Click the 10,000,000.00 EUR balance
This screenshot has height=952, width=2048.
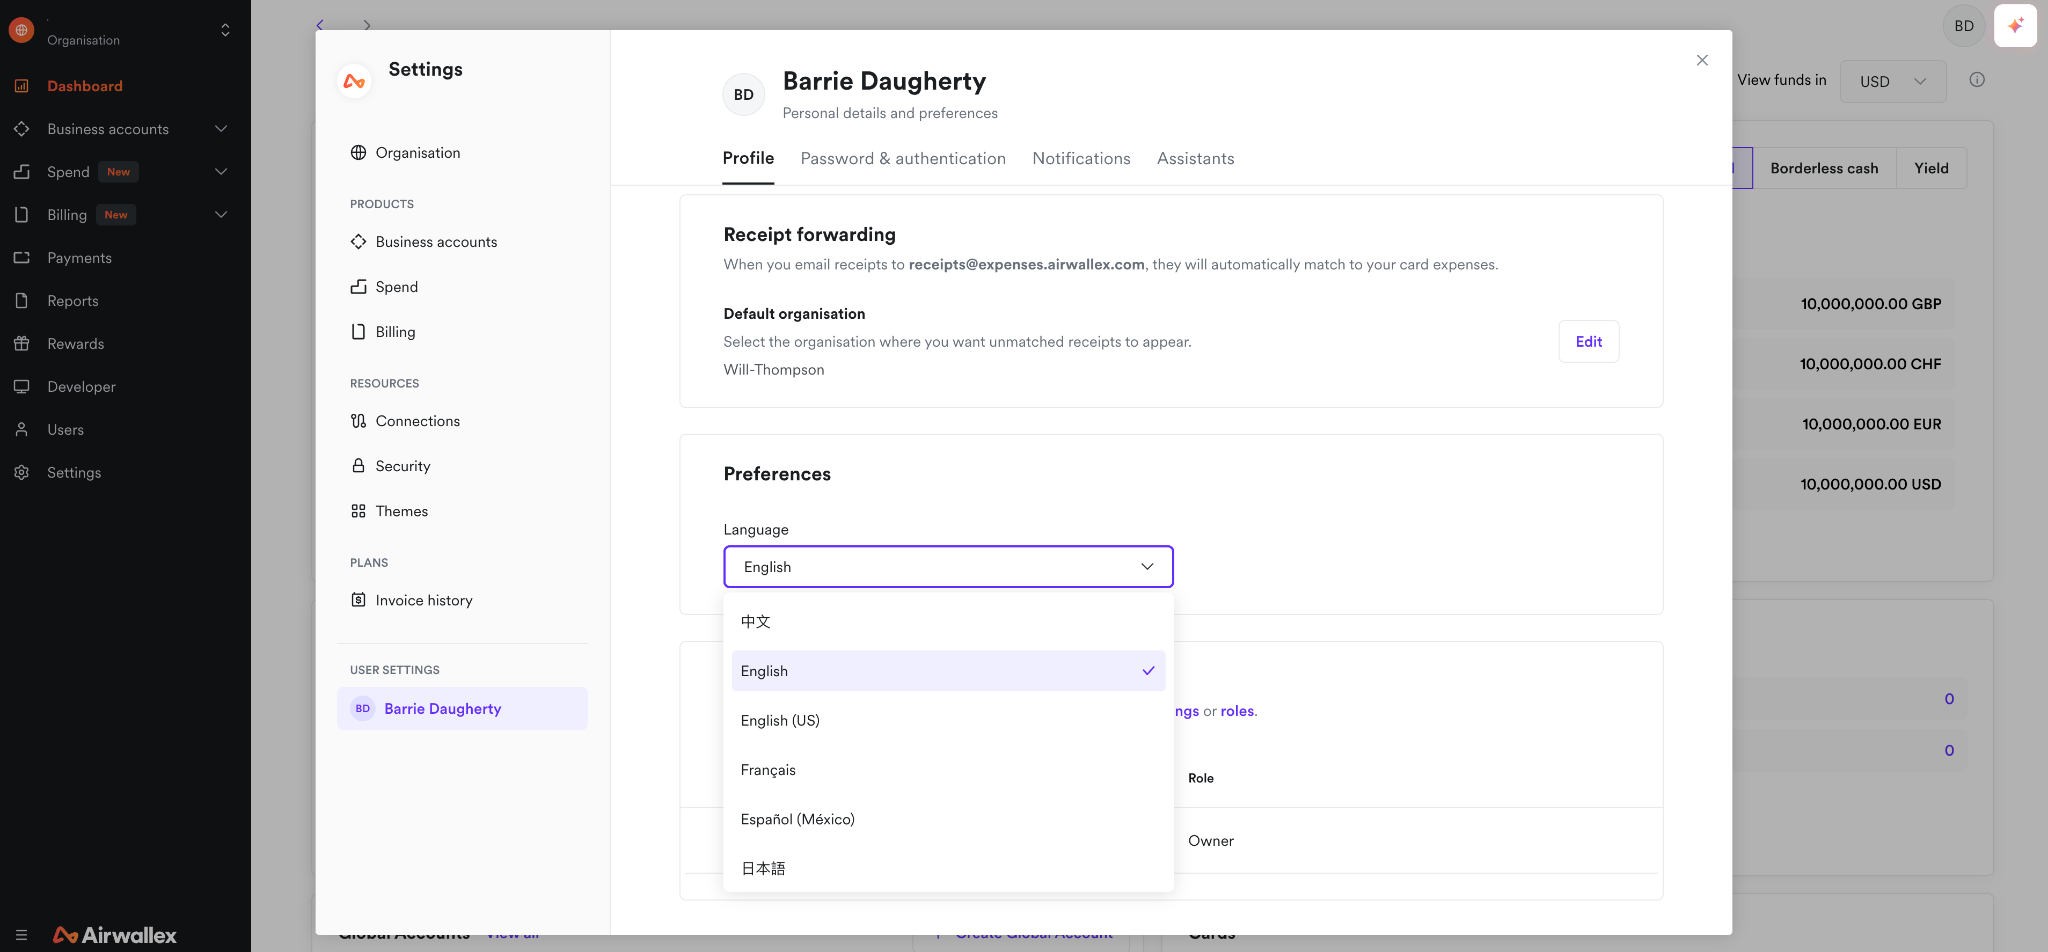click(1871, 424)
